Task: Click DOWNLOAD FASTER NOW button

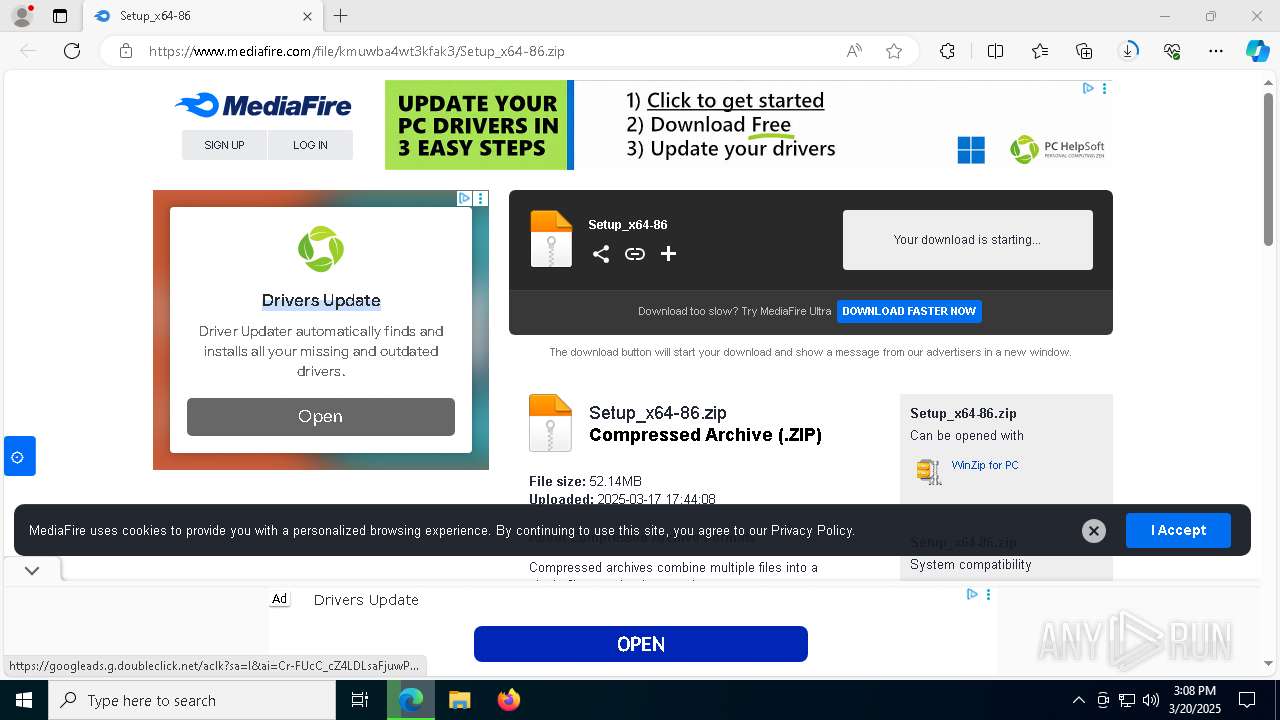Action: coord(909,311)
